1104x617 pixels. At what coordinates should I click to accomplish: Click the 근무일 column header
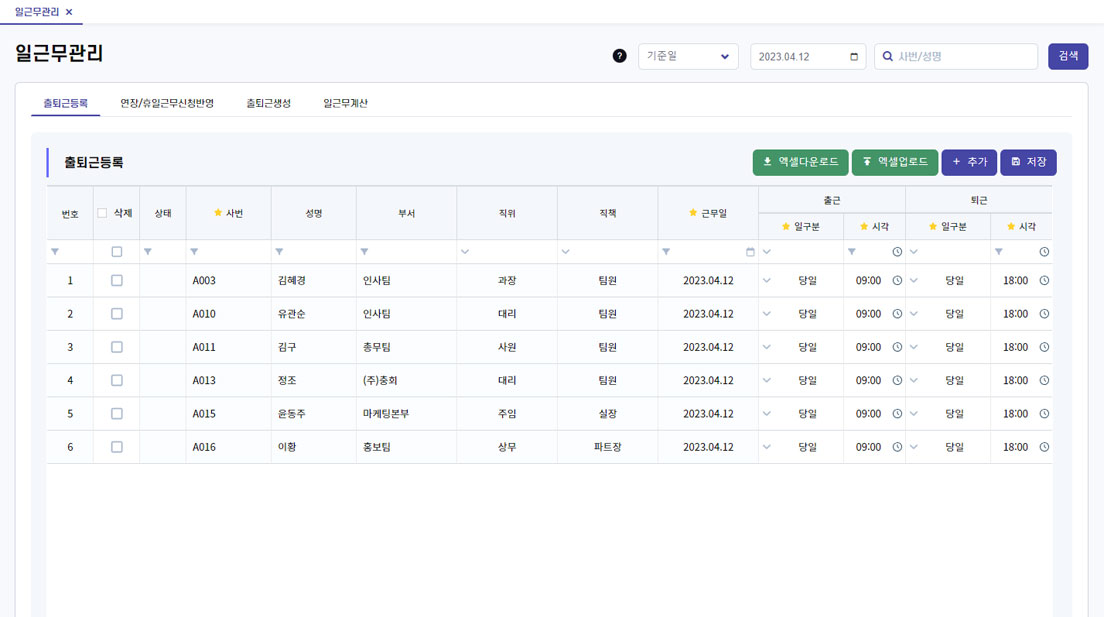pyautogui.click(x=708, y=213)
